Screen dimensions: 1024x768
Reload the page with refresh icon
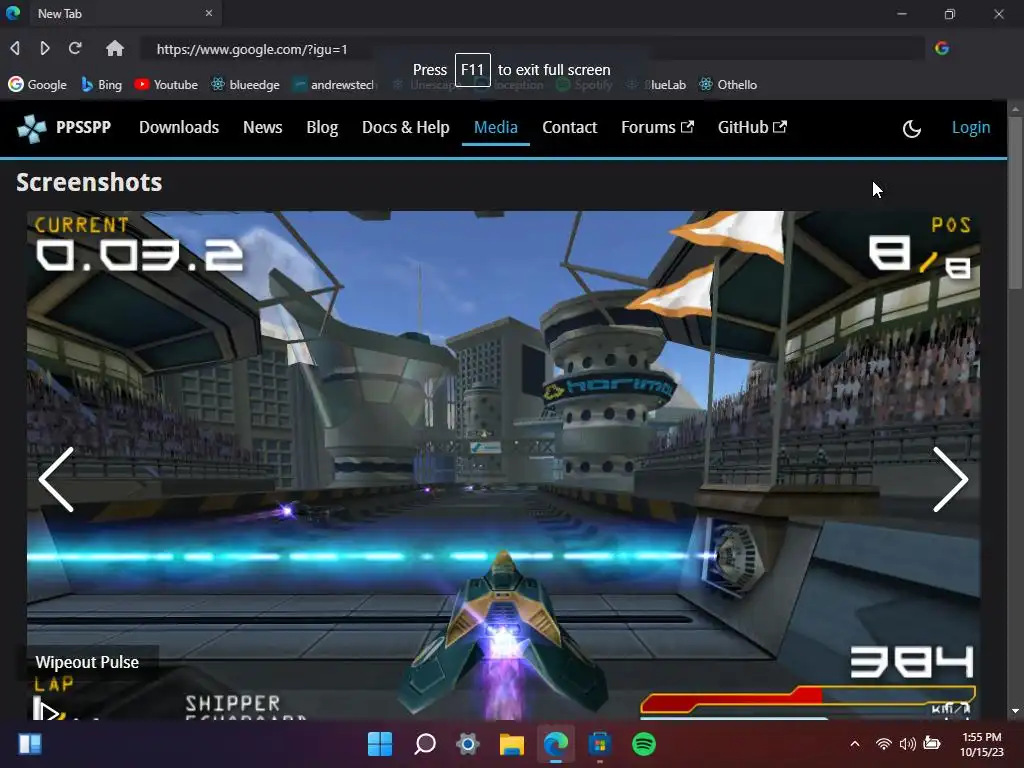(75, 48)
